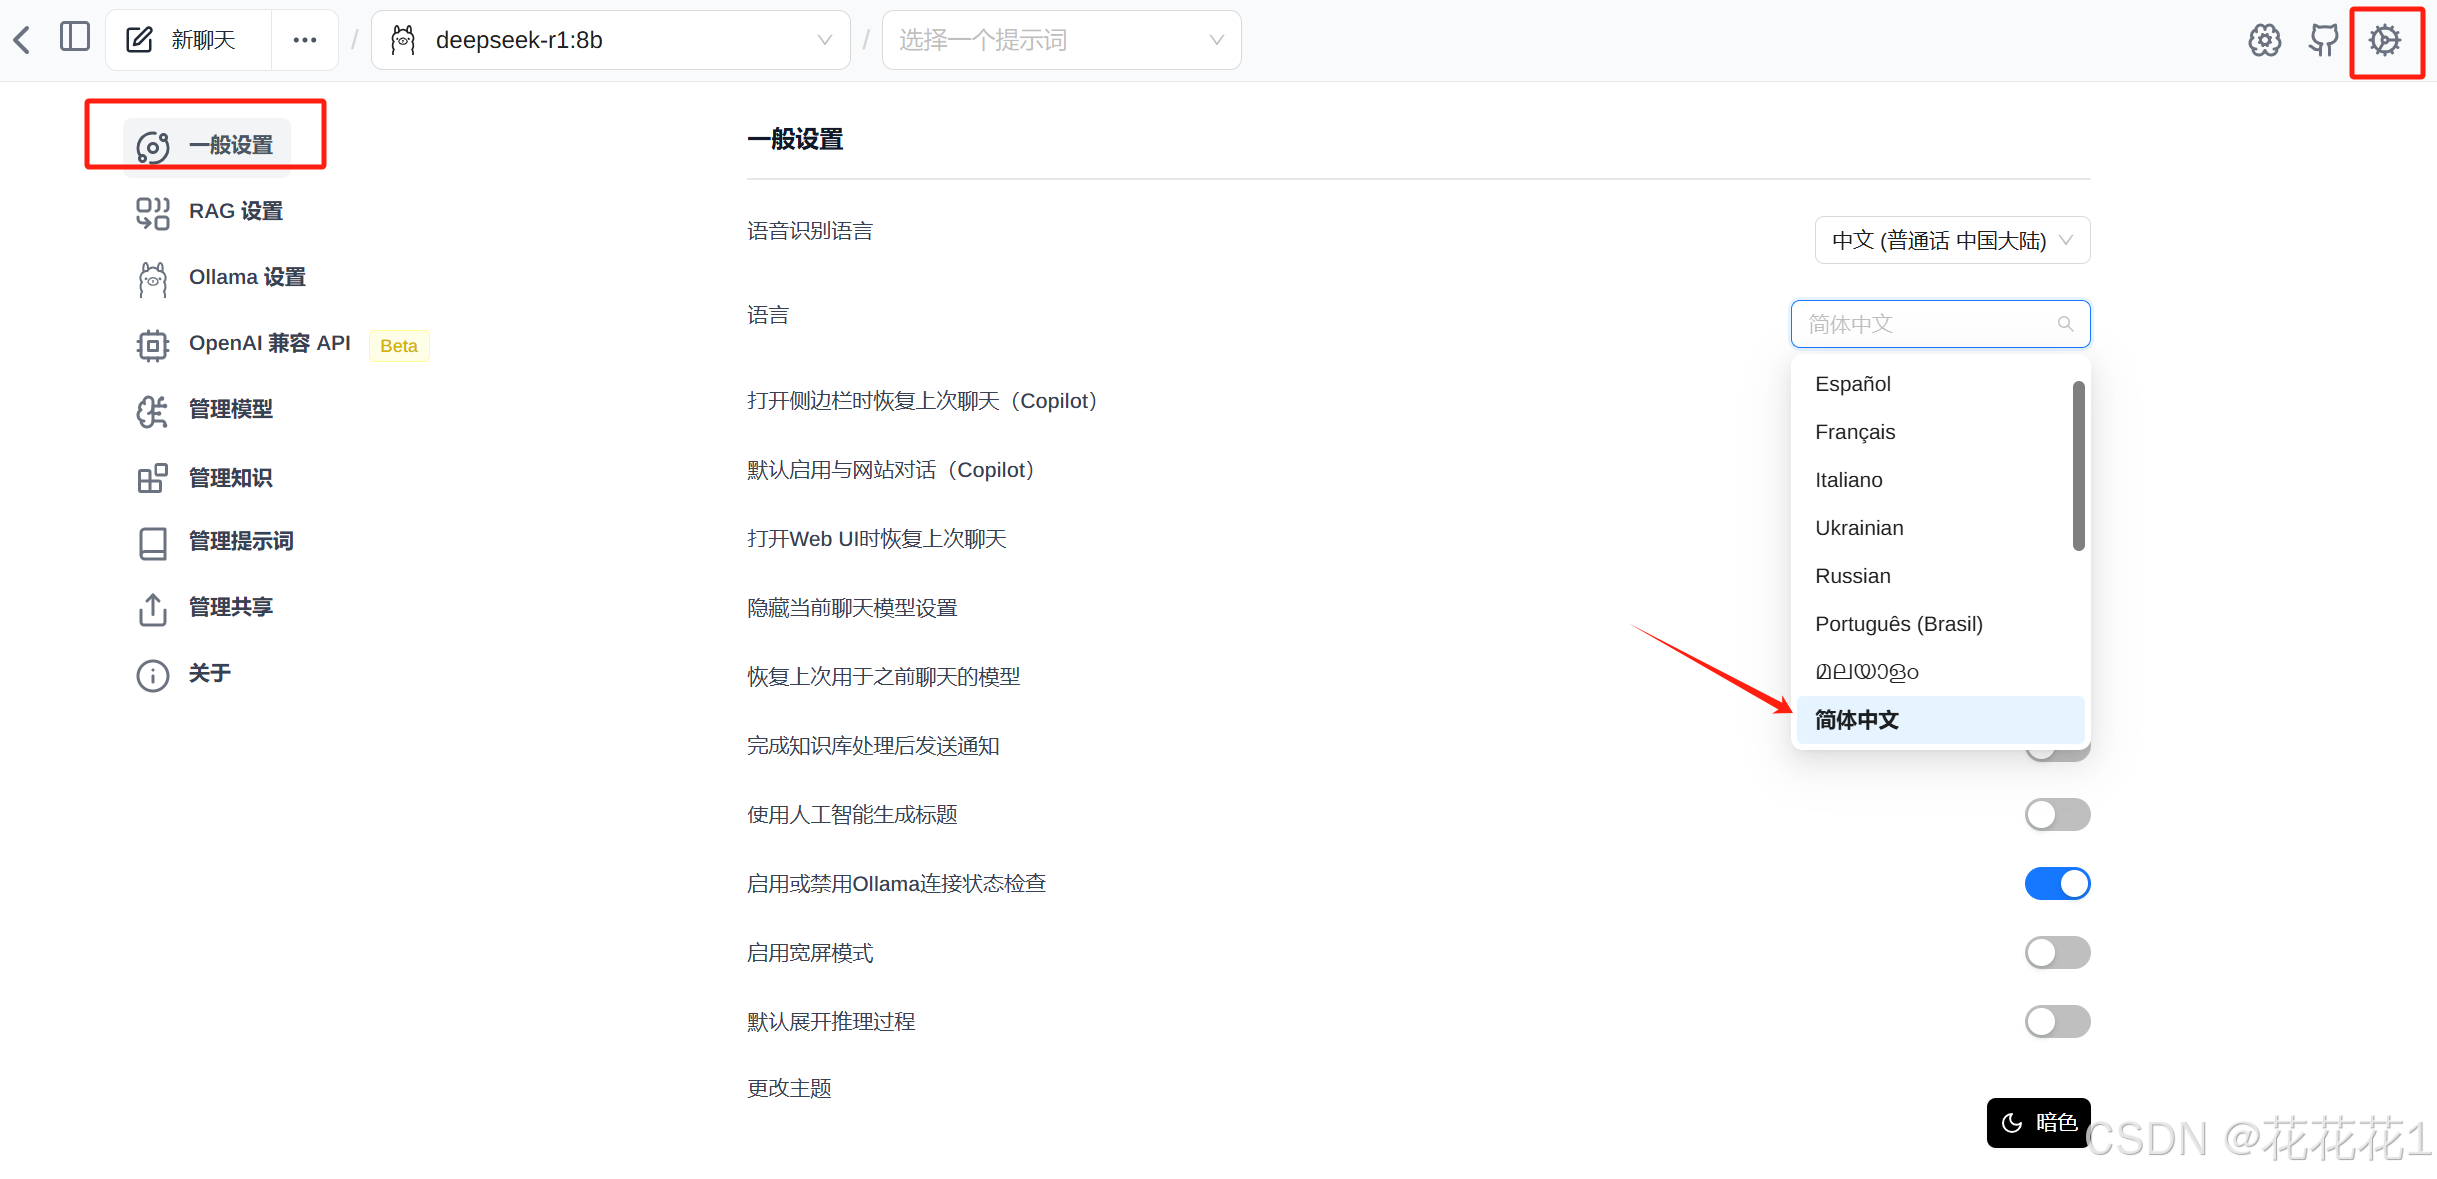Toggle the sidebar panel icon
The height and width of the screenshot is (1179, 2437).
(x=75, y=38)
